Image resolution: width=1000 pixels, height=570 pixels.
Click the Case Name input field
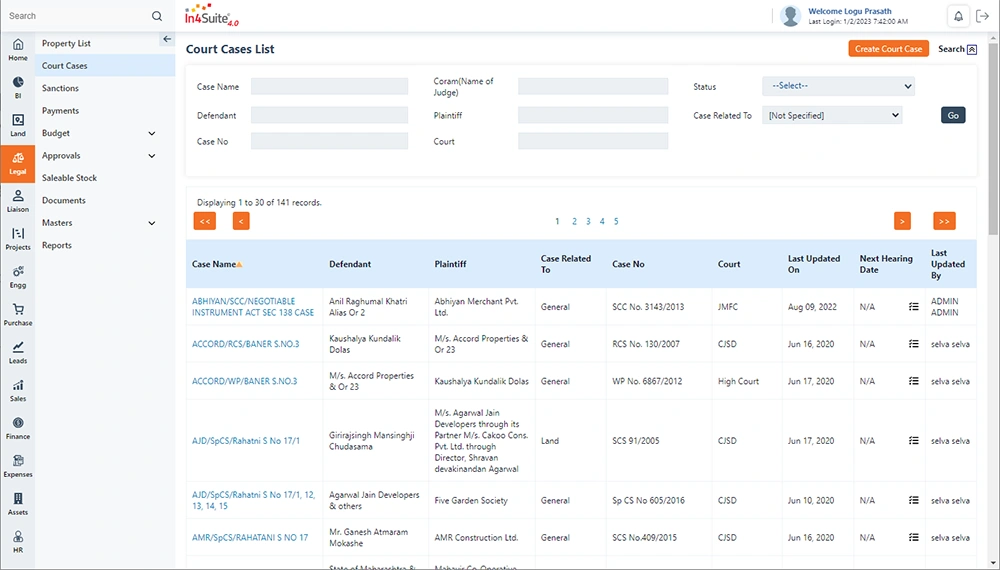tap(329, 87)
